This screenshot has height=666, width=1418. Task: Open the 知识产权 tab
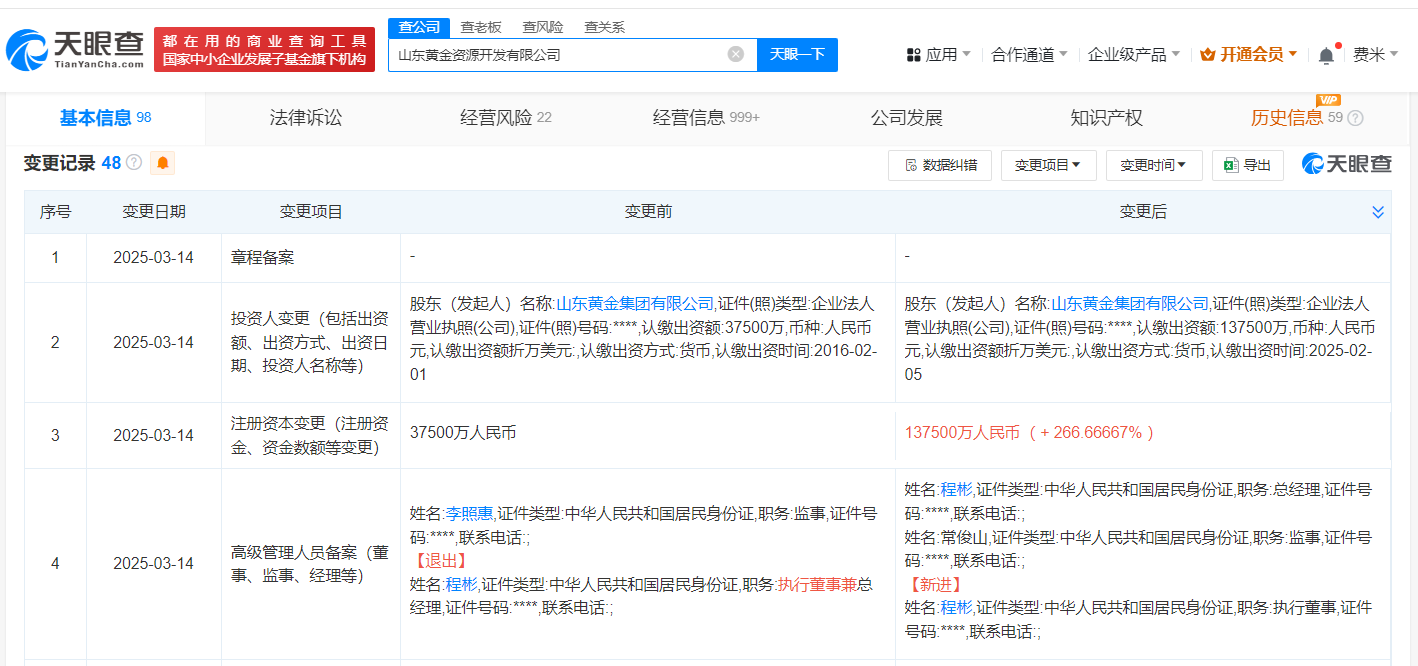tap(1107, 118)
